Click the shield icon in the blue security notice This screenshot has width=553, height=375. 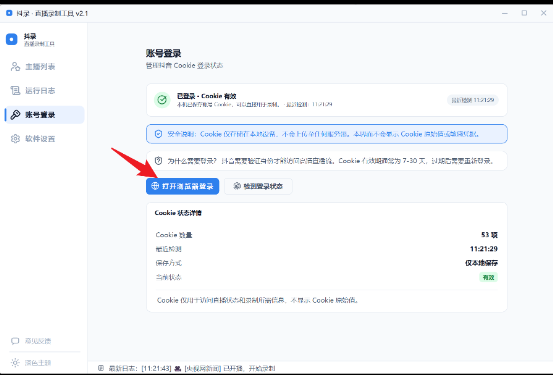pyautogui.click(x=158, y=134)
